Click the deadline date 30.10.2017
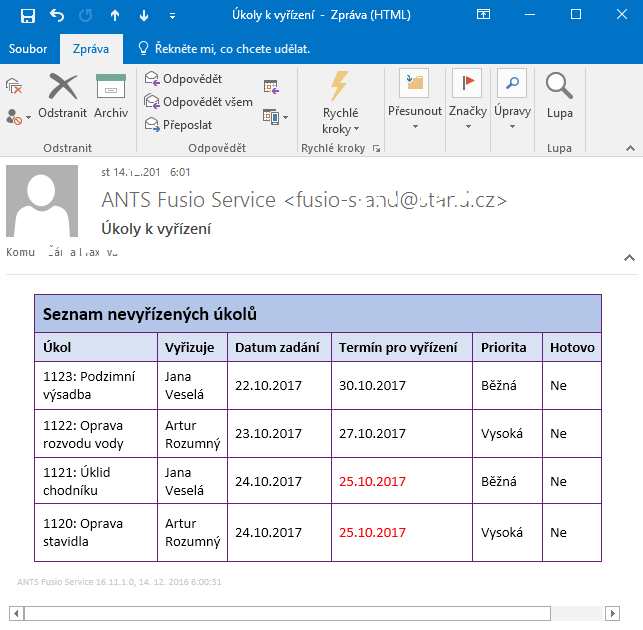Viewport: 643px width, 630px height. coord(372,386)
